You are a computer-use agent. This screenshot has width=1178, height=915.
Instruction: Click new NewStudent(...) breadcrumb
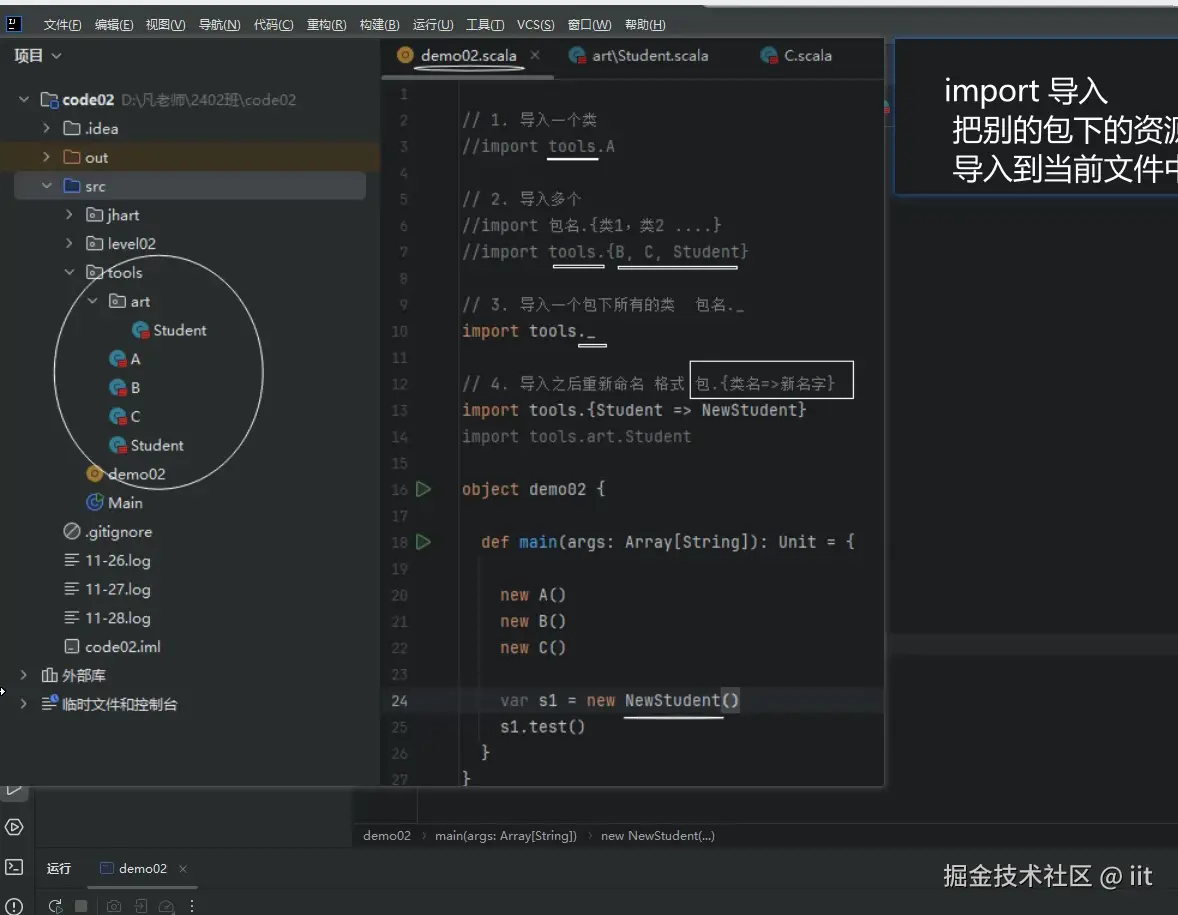(658, 835)
